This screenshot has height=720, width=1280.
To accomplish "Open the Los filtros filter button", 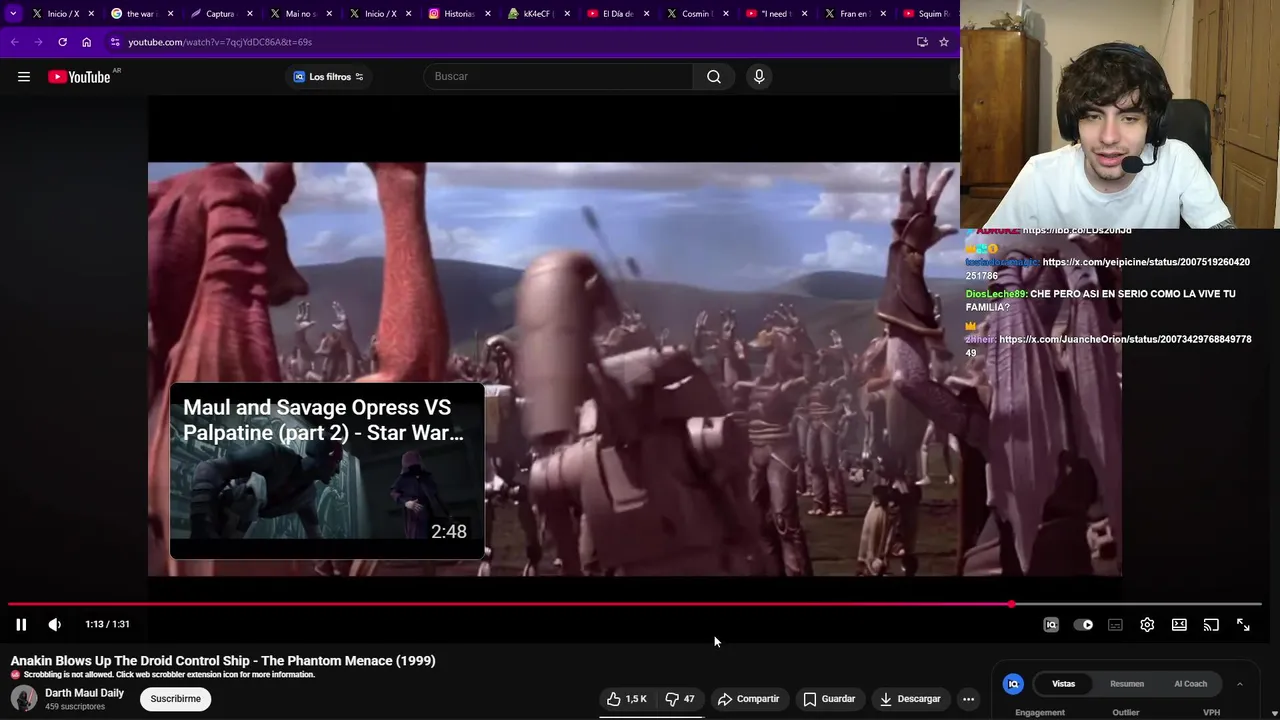I will coord(329,77).
